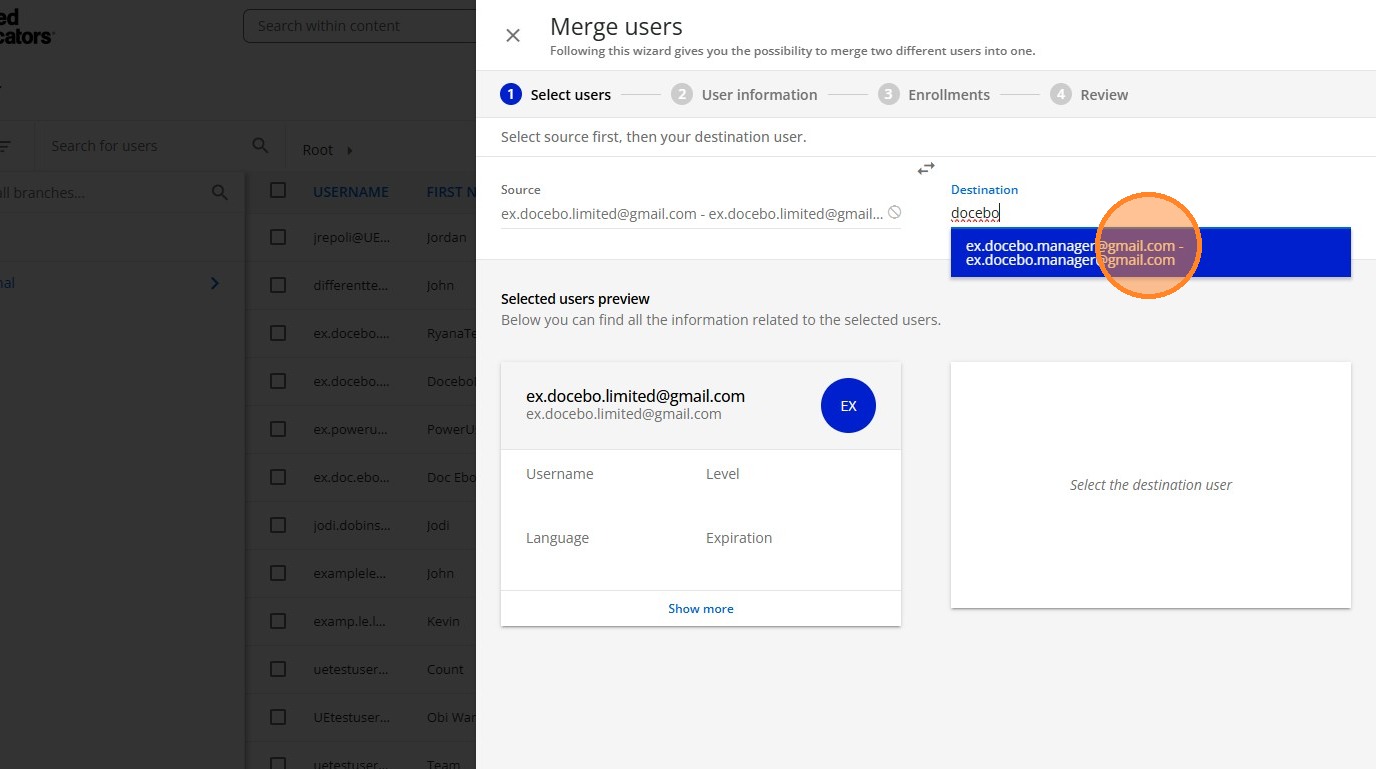Jump to the Enrollments step
1376x769 pixels.
tap(934, 95)
